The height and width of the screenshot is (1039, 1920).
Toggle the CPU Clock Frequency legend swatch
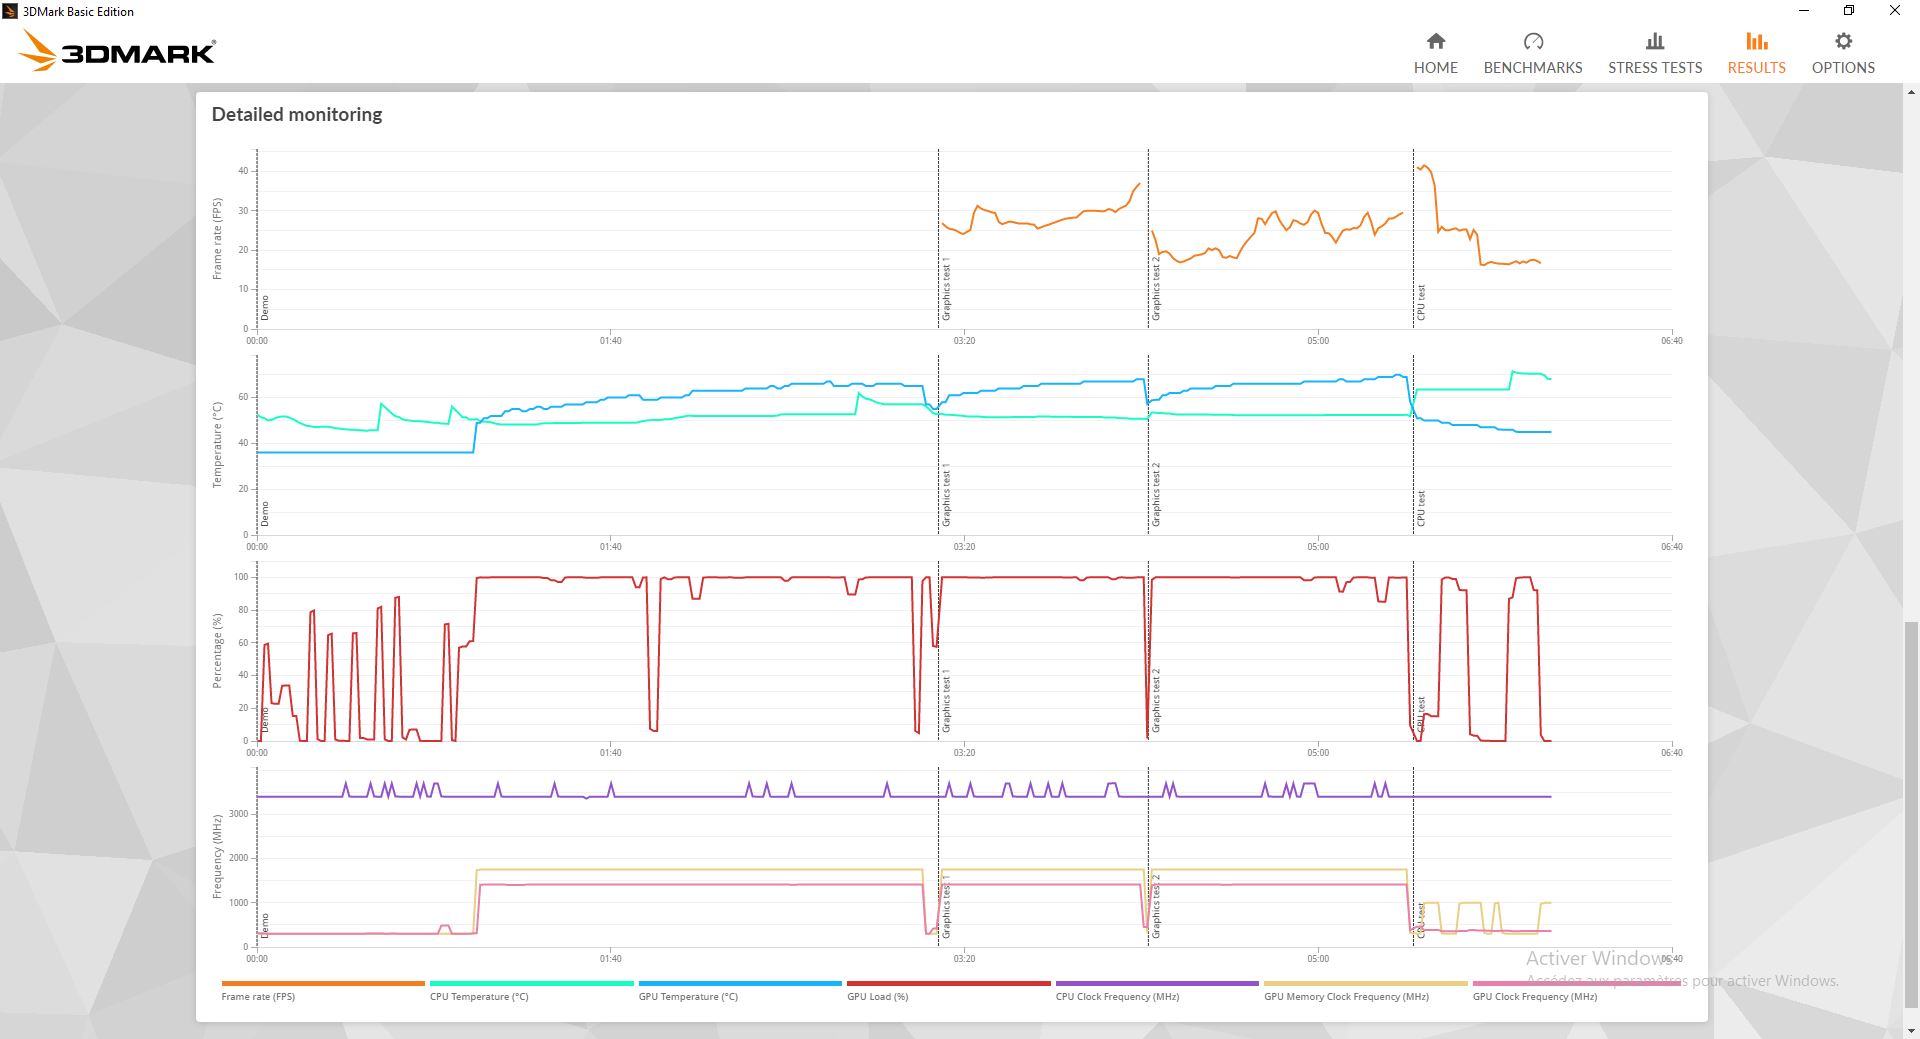(x=1157, y=983)
